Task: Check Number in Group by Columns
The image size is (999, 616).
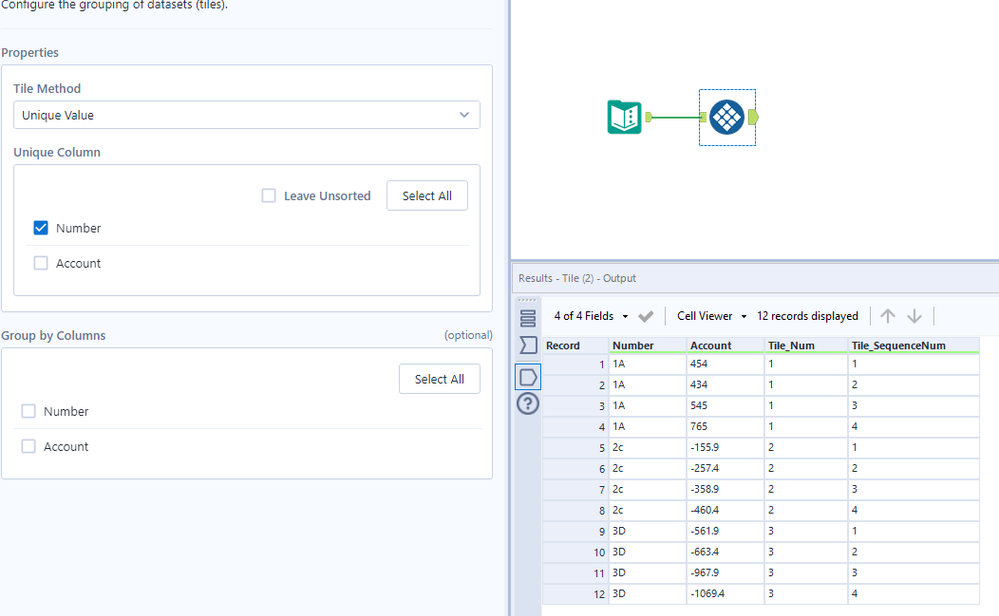Action: point(29,412)
